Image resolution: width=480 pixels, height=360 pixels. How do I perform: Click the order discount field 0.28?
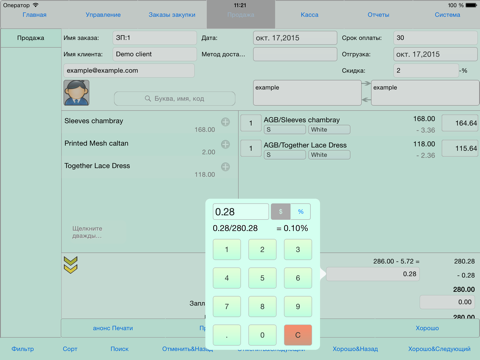point(373,274)
